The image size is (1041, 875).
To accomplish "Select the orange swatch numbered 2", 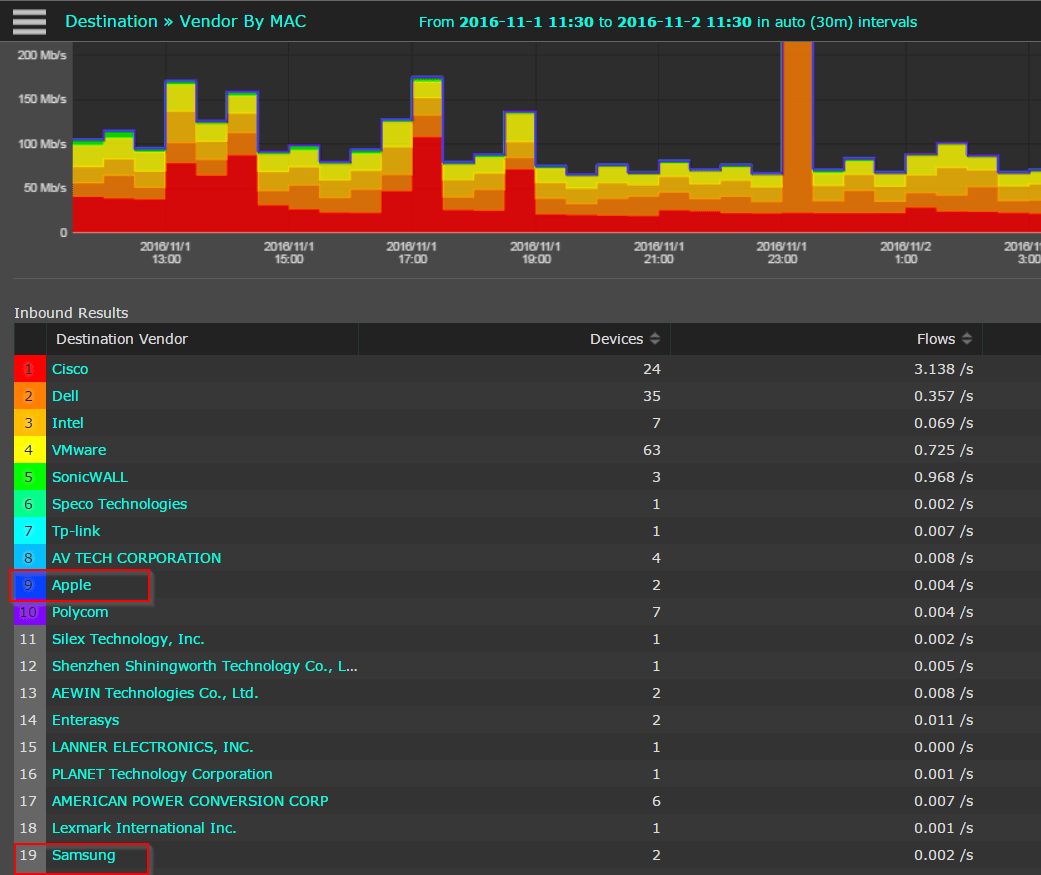I will [x=30, y=396].
